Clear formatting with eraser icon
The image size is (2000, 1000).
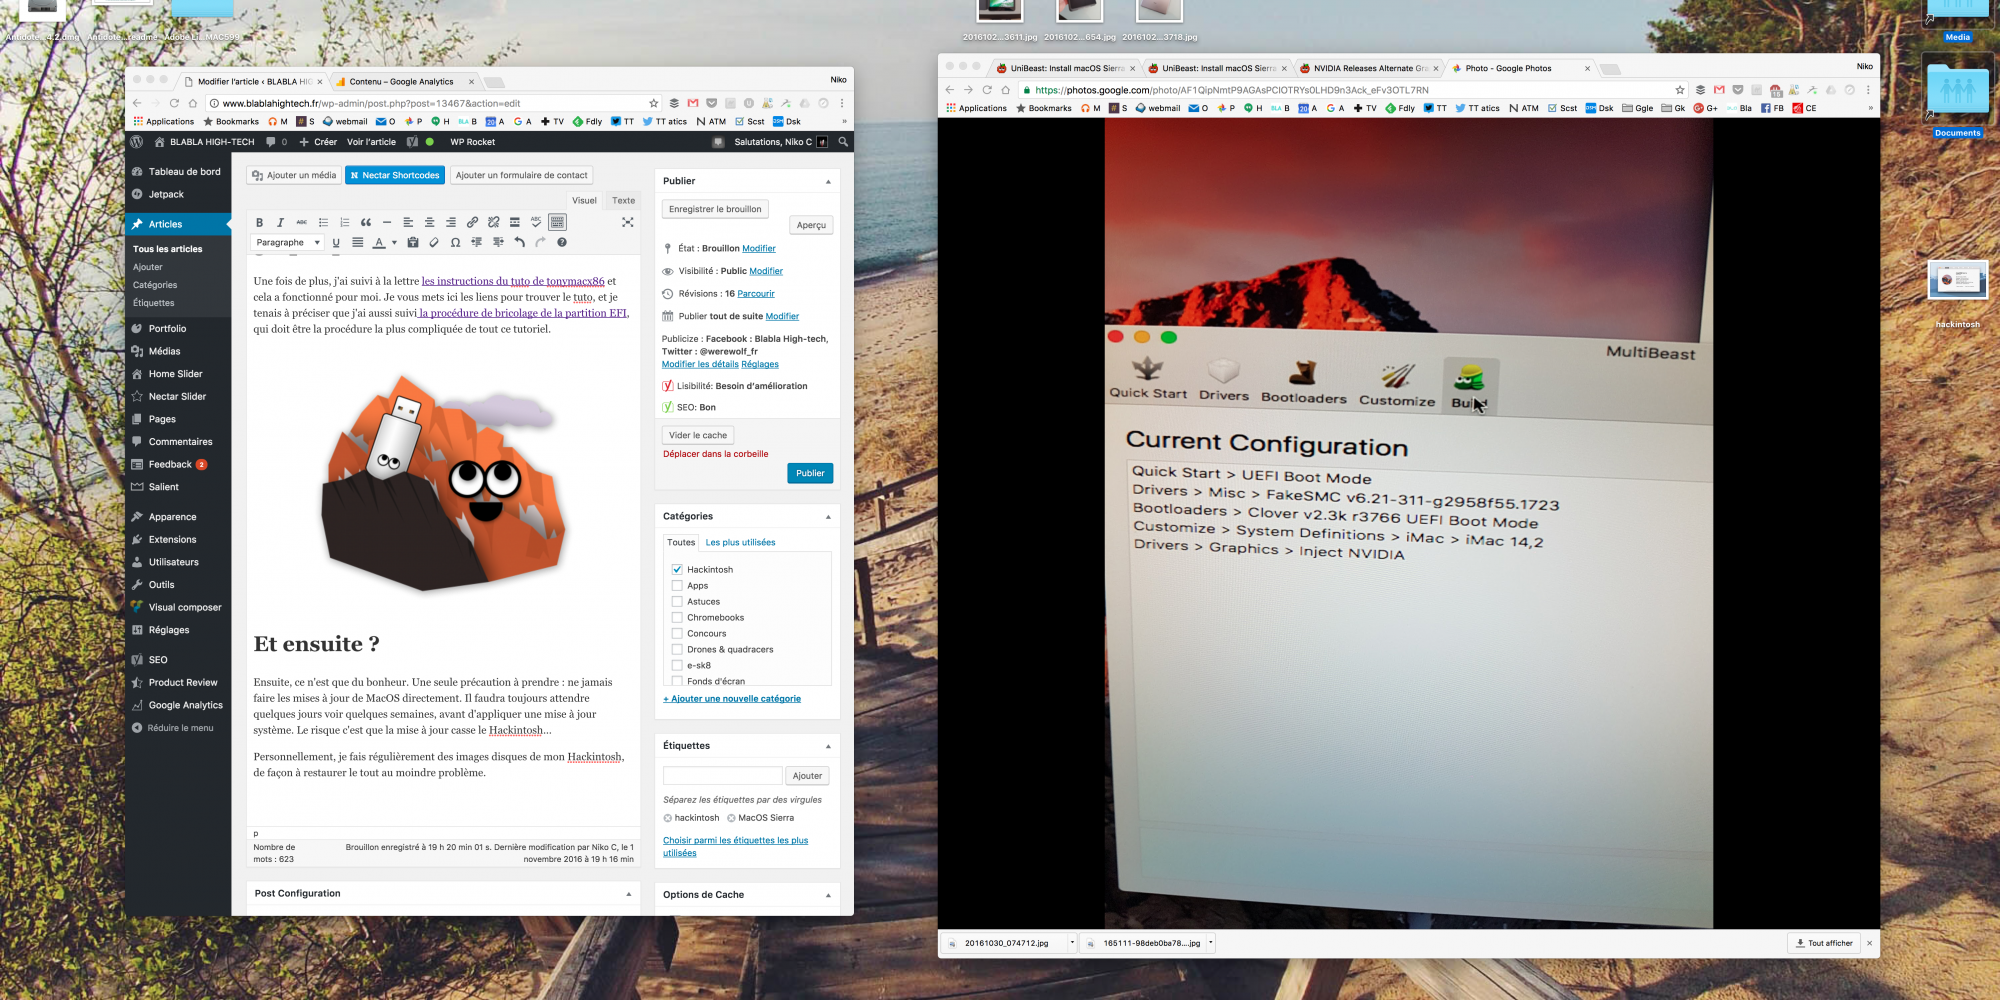[x=434, y=242]
